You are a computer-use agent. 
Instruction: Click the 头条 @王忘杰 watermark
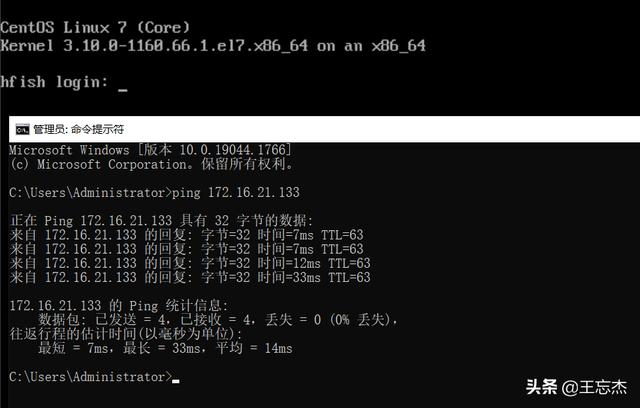coord(576,387)
